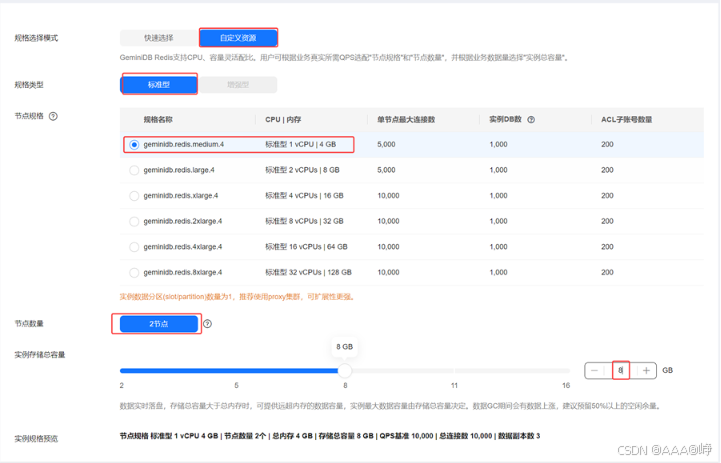Screen dimensions: 721x463
Task: Click the 8 GB slider tooltip
Action: tap(344, 347)
